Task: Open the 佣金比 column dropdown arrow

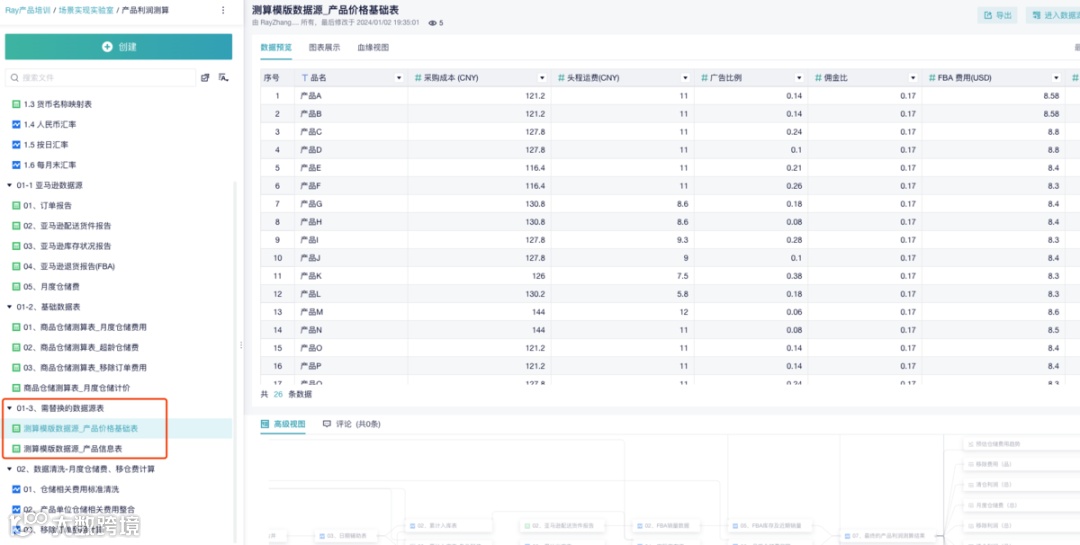Action: point(913,78)
